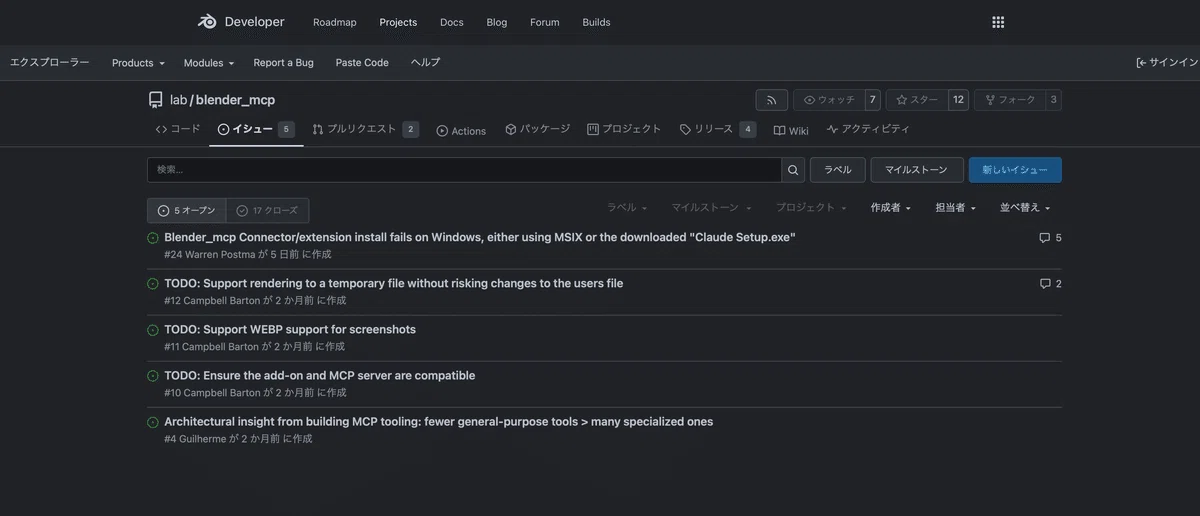Click the search magnifier icon
Viewport: 1200px width, 516px height.
(x=793, y=170)
